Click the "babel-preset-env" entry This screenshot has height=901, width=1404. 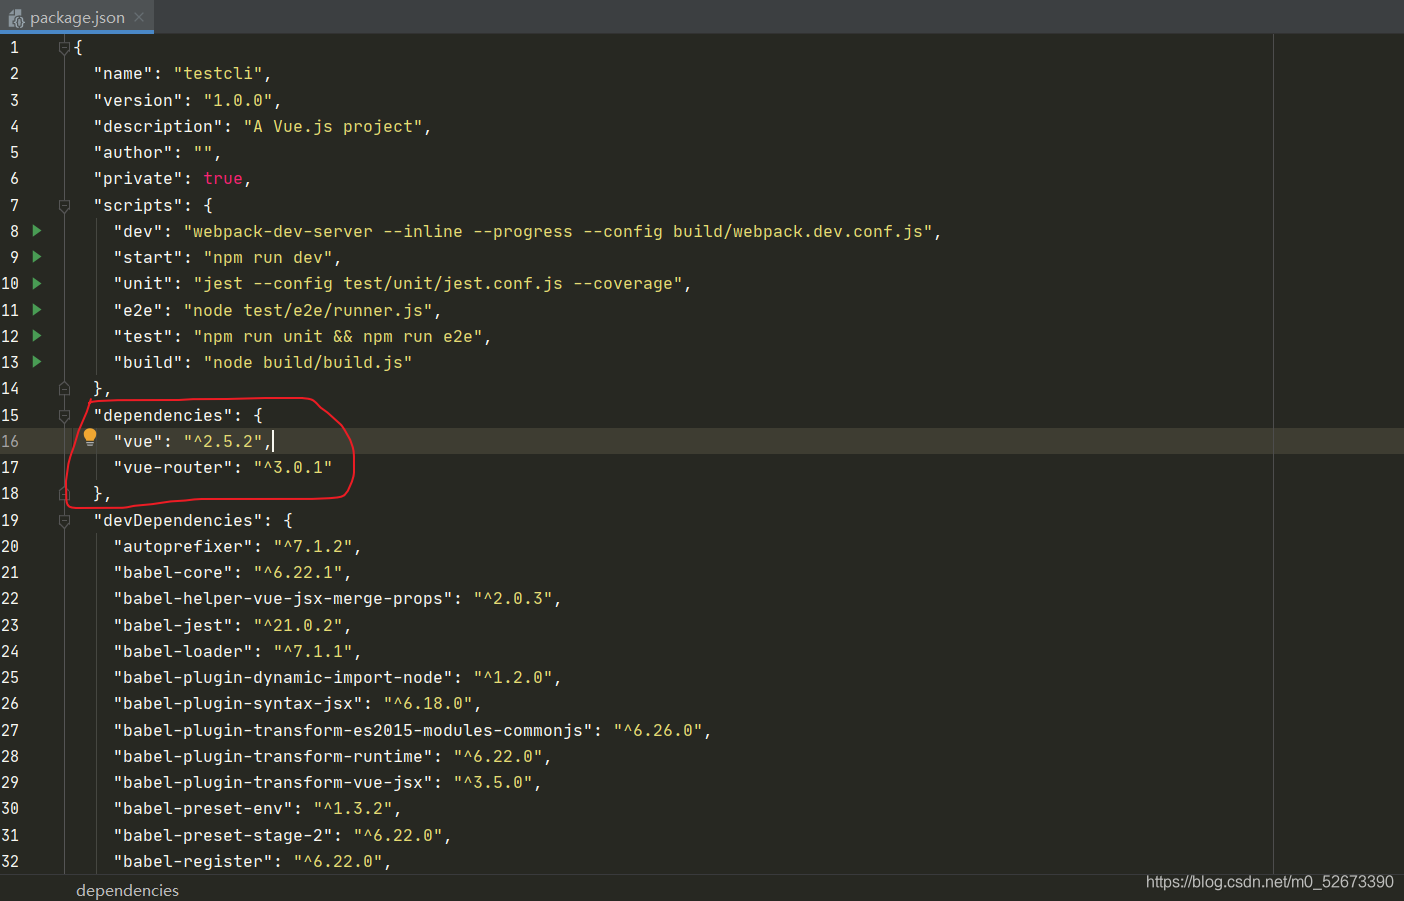point(257,808)
